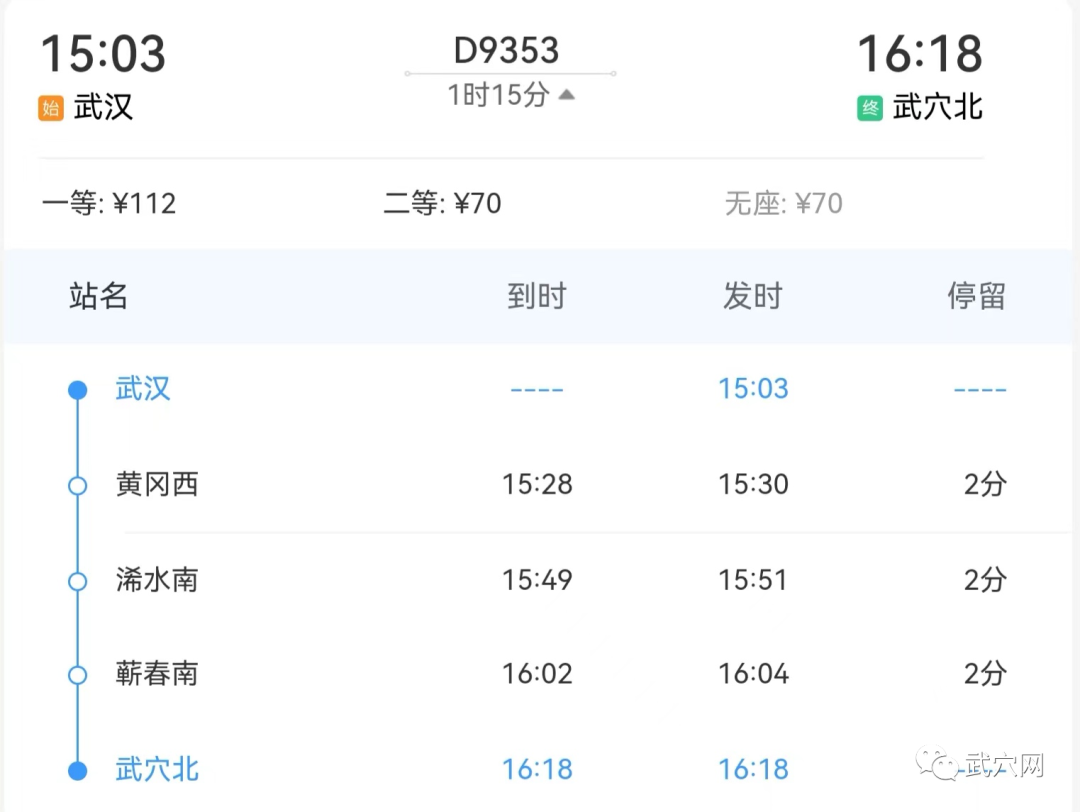This screenshot has width=1080, height=812.
Task: Click the 浠水南 stop circle marker
Action: pyautogui.click(x=77, y=581)
